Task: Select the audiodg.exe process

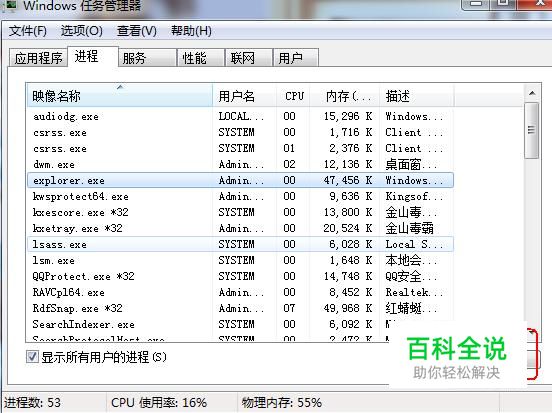Action: tap(240, 116)
